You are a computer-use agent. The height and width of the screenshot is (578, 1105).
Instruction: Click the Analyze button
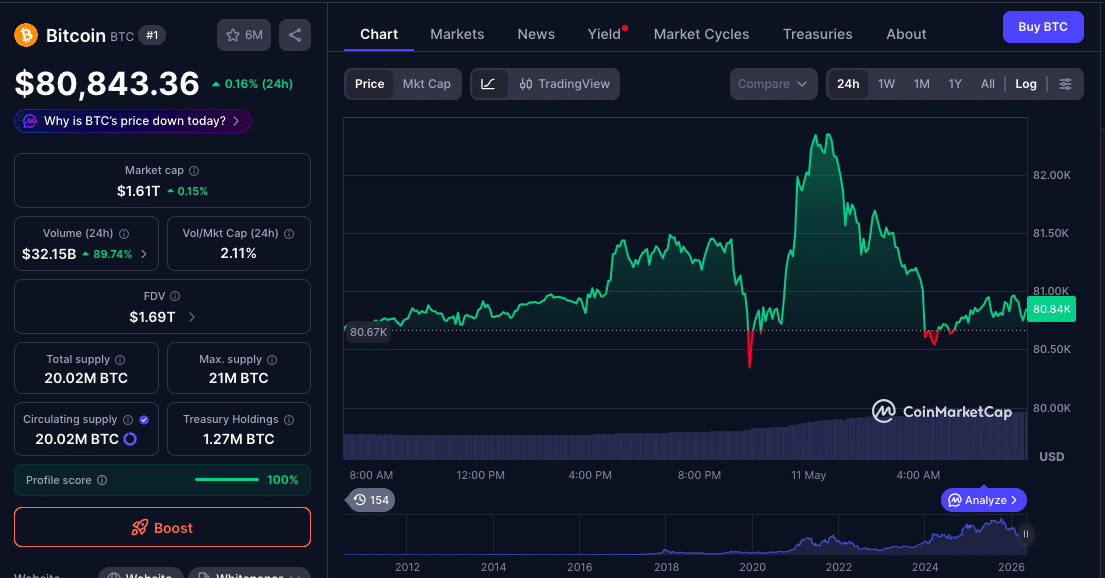click(984, 500)
